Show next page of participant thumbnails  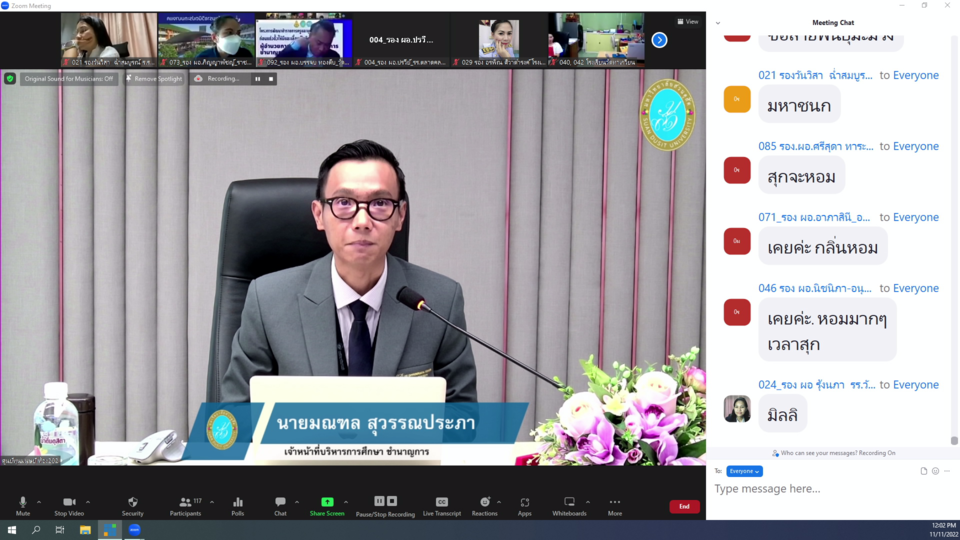tap(659, 40)
